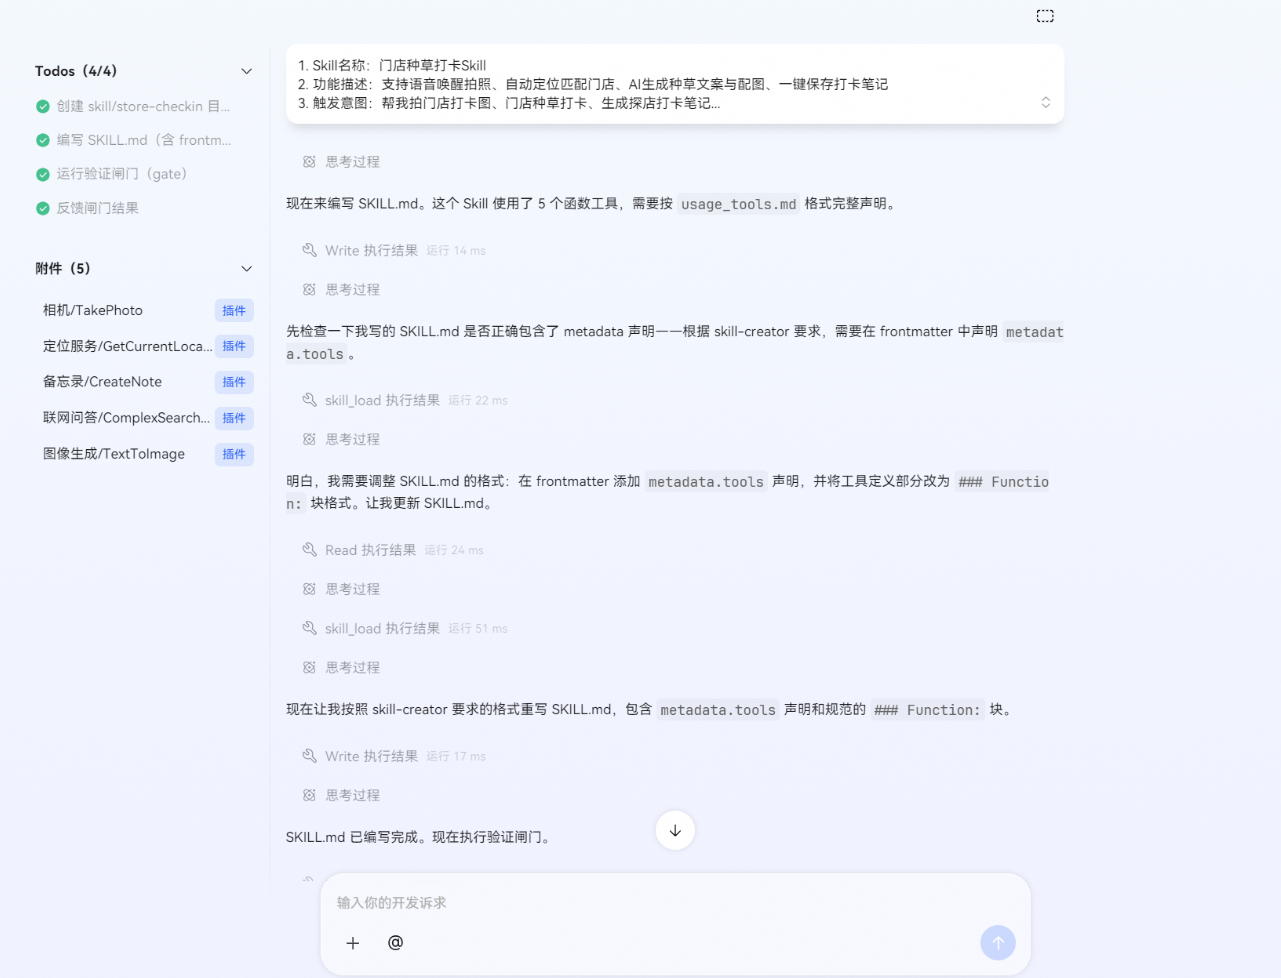This screenshot has width=1281, height=978.
Task: Click the plus add-attachment icon
Action: point(352,943)
